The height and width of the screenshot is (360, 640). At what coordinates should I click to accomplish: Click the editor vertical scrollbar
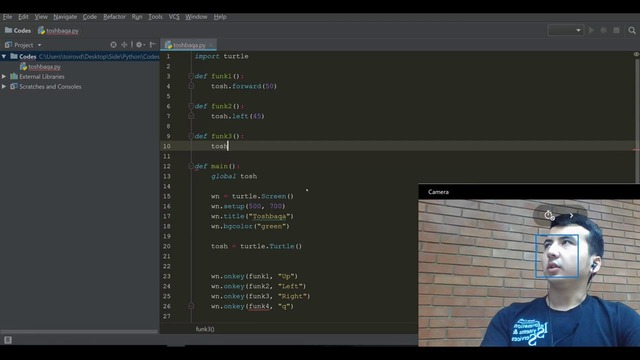[637, 120]
